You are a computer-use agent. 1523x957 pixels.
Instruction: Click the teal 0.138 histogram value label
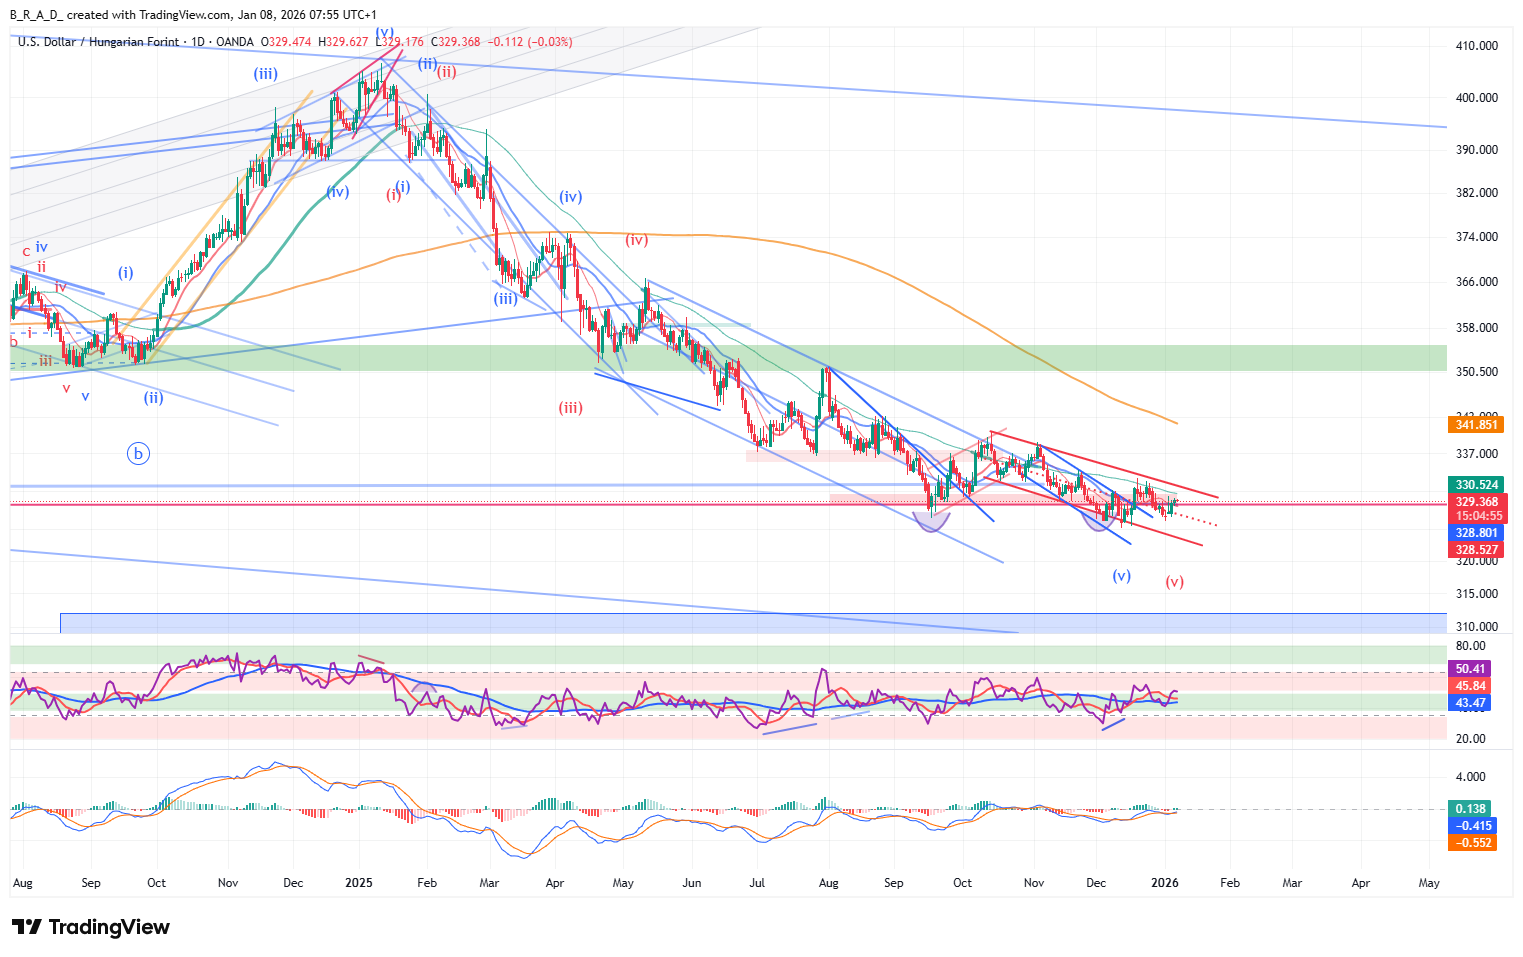click(x=1470, y=809)
